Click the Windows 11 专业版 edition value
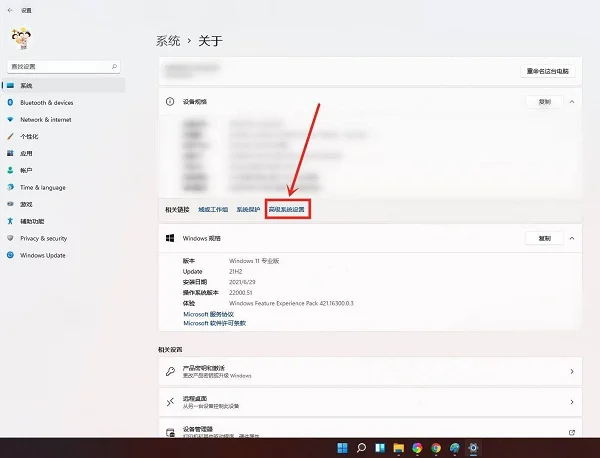600x458 pixels. (x=254, y=261)
